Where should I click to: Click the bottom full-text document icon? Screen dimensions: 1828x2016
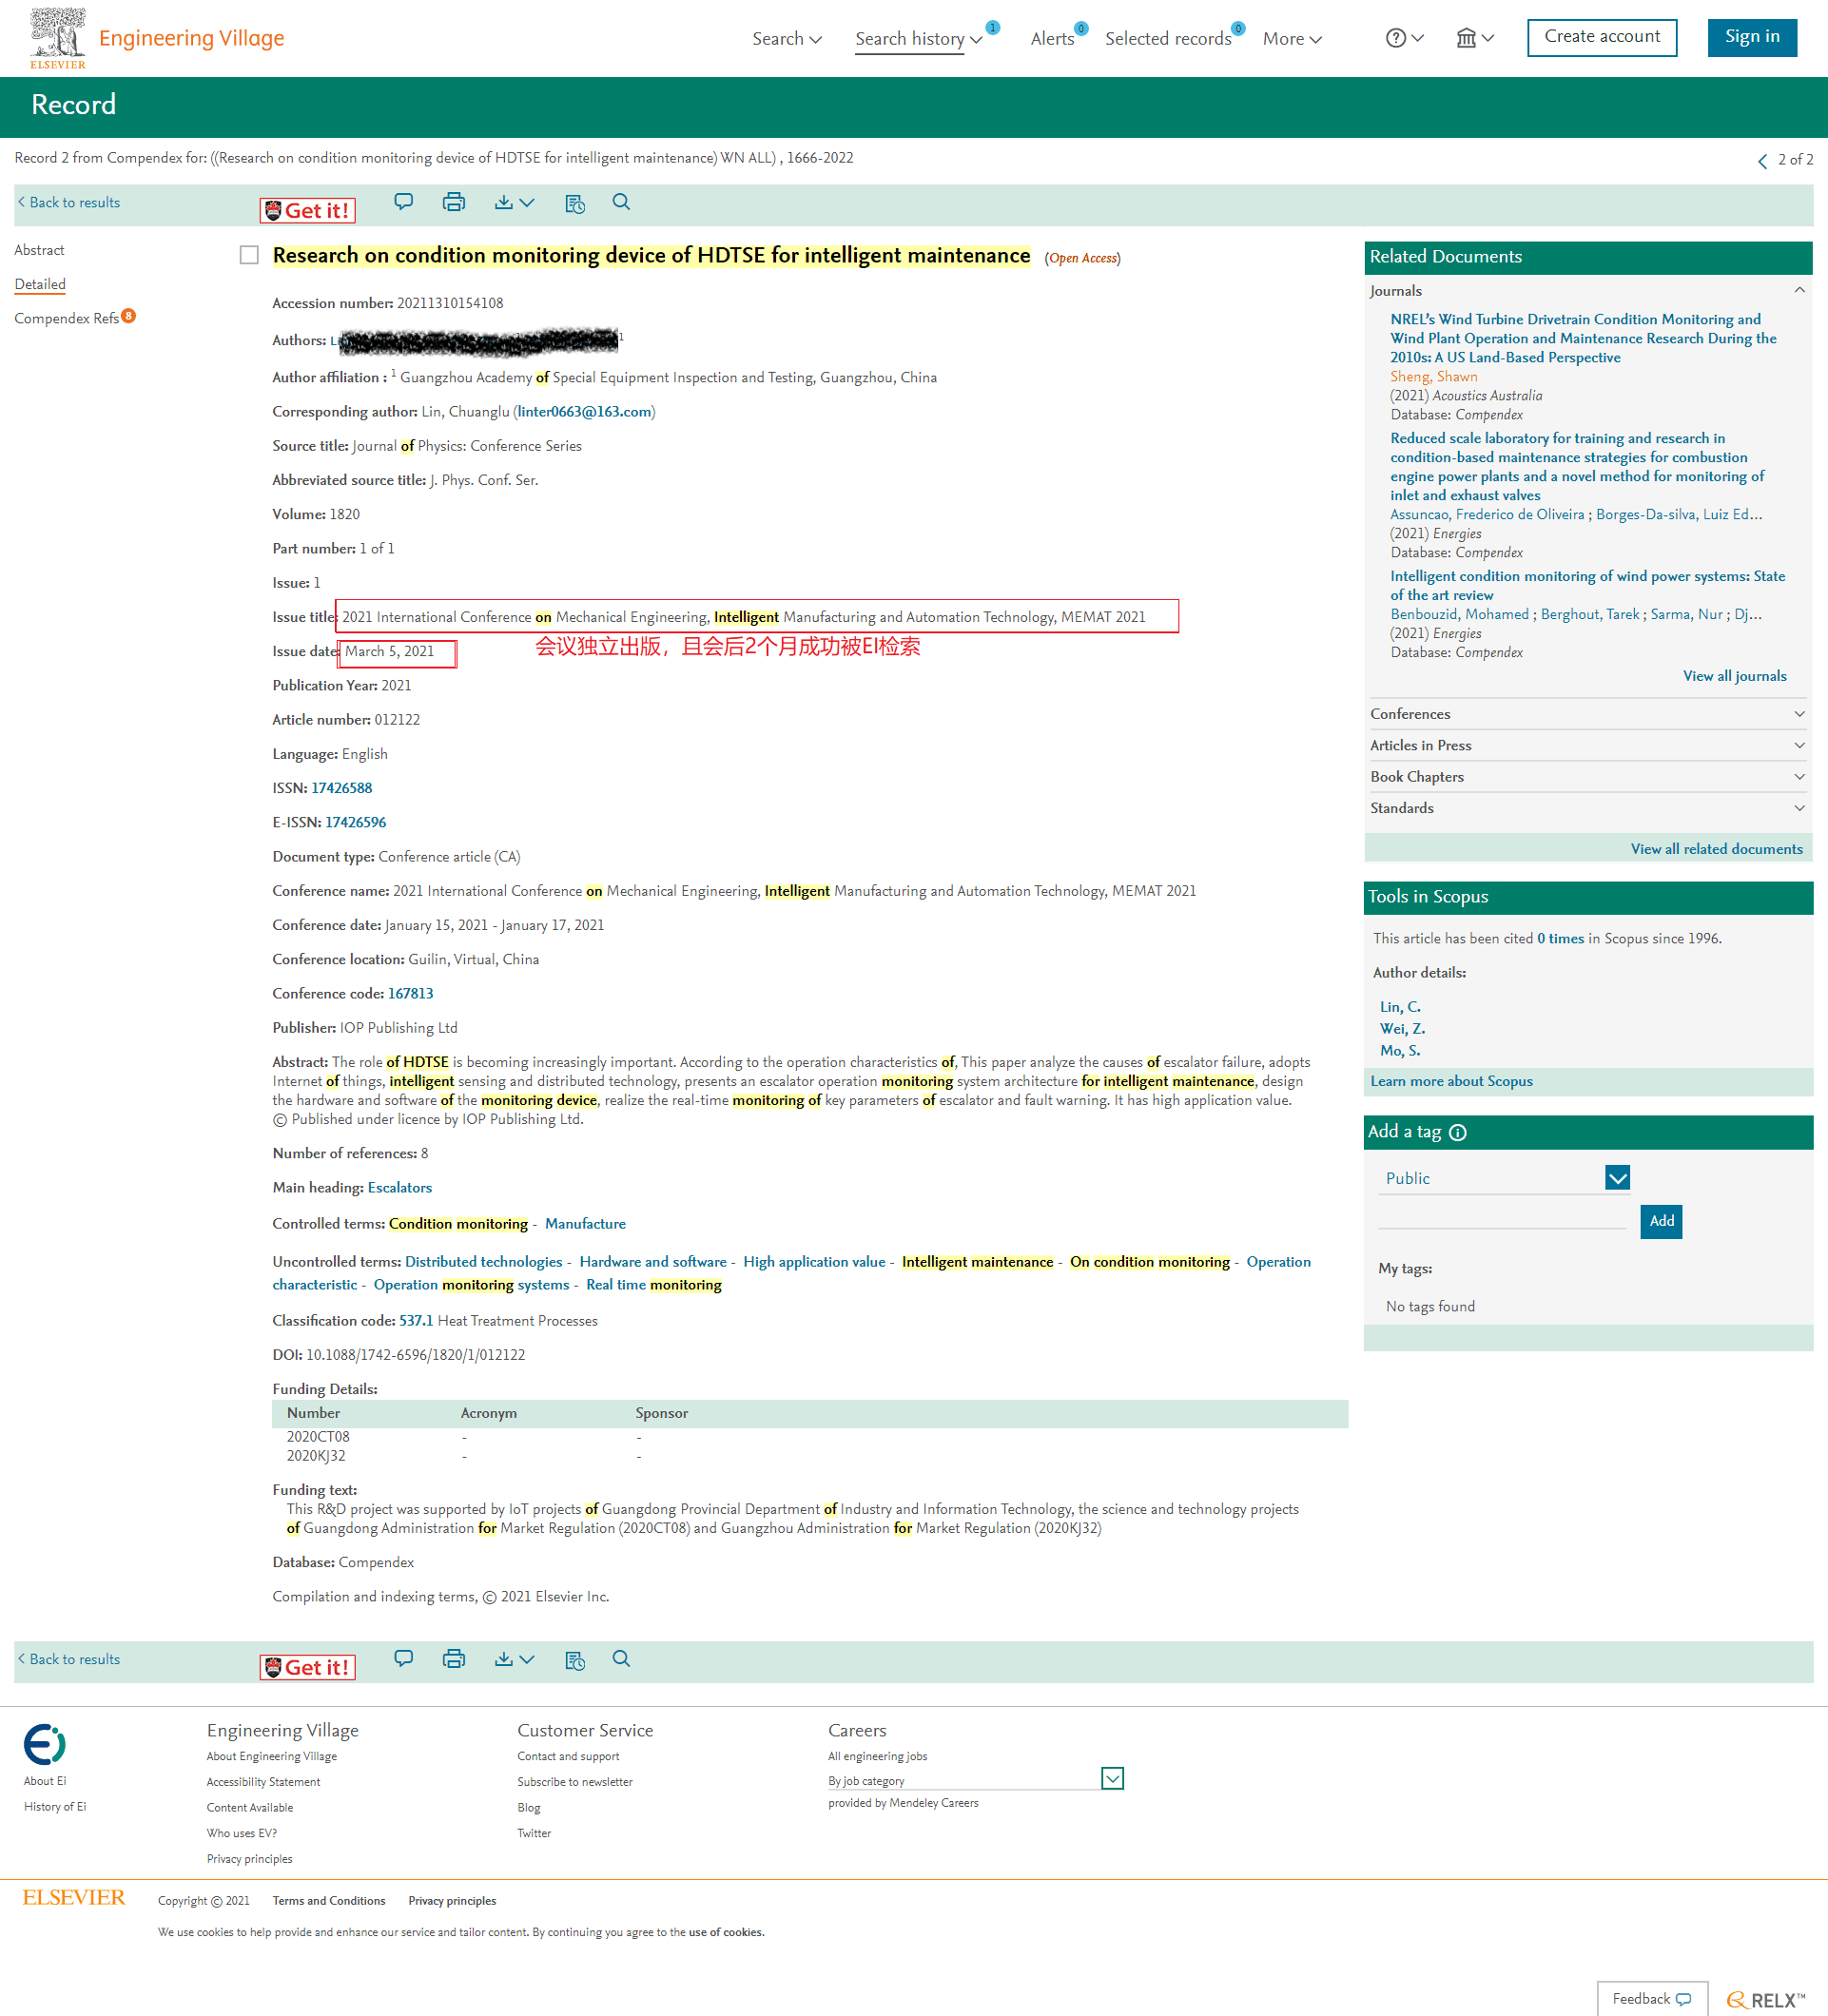pos(575,1660)
